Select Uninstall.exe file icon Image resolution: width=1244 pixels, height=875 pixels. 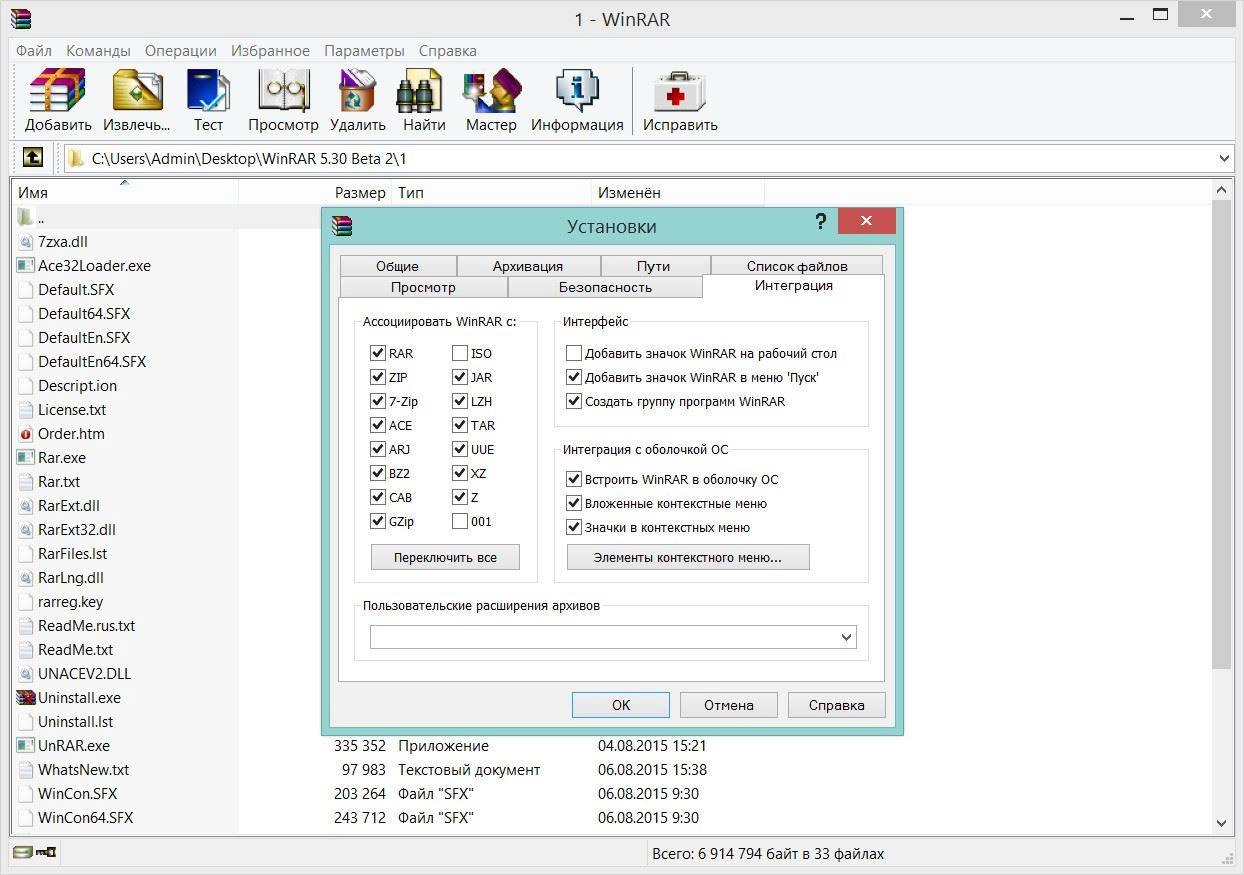click(26, 698)
